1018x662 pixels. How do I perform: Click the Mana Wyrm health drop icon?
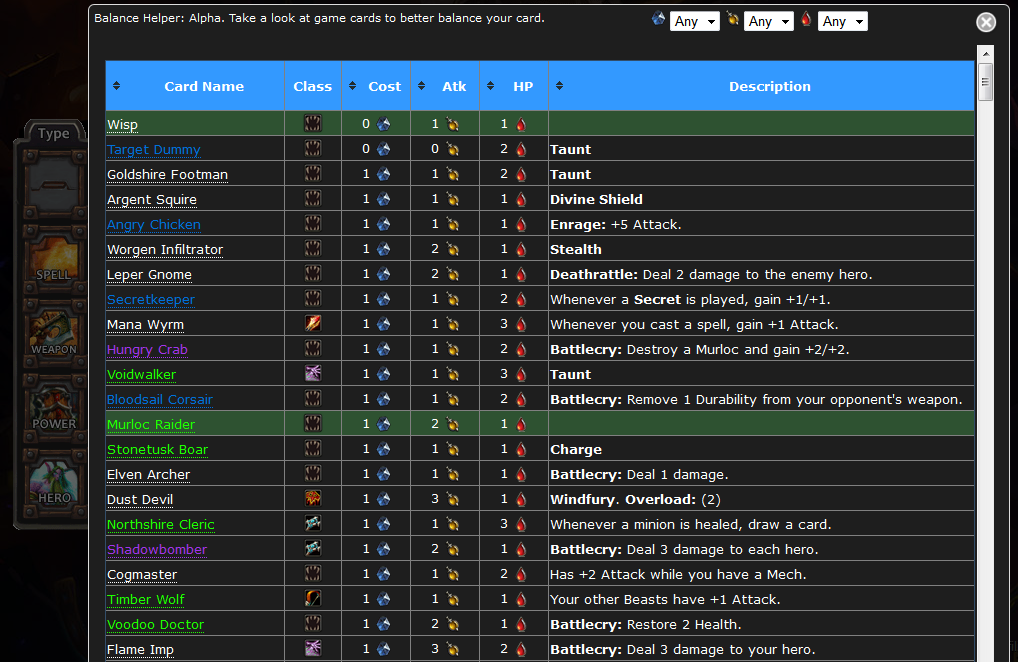pyautogui.click(x=521, y=325)
